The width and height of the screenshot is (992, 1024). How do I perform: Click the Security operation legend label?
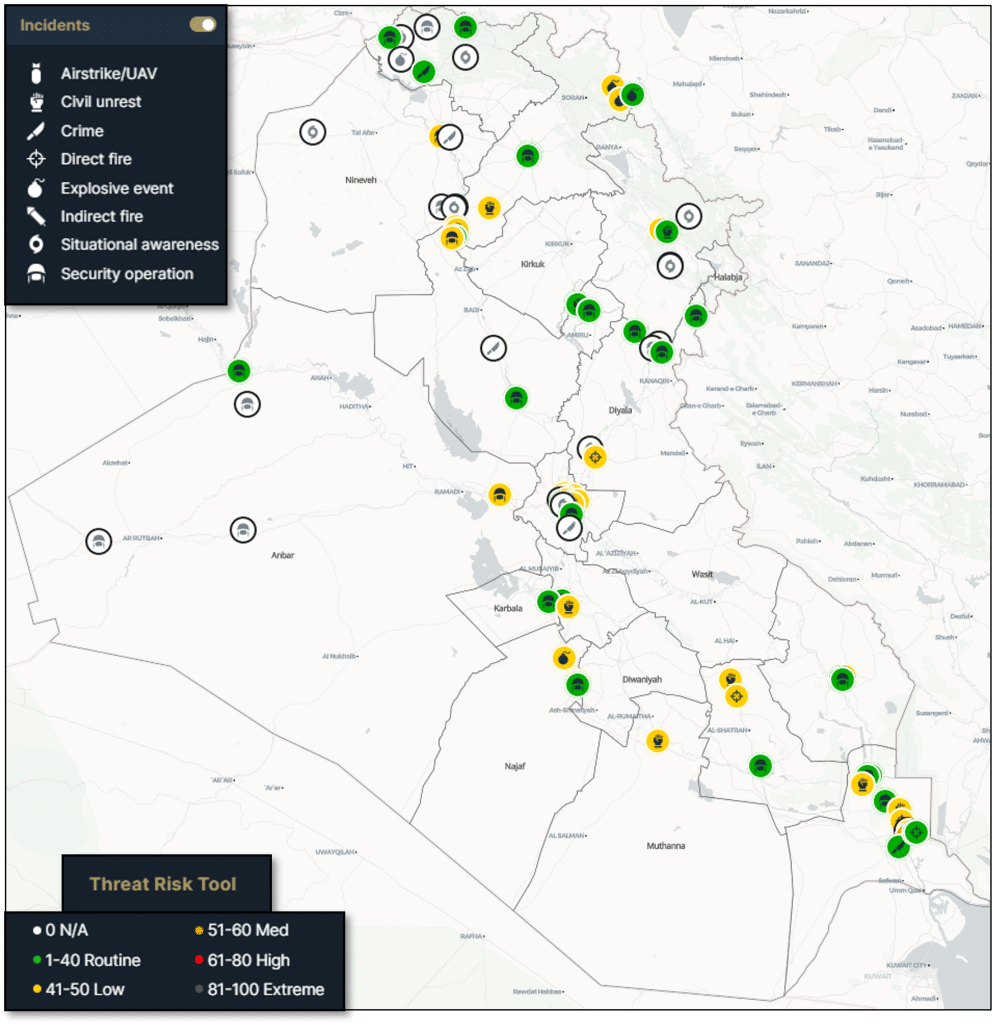click(127, 274)
